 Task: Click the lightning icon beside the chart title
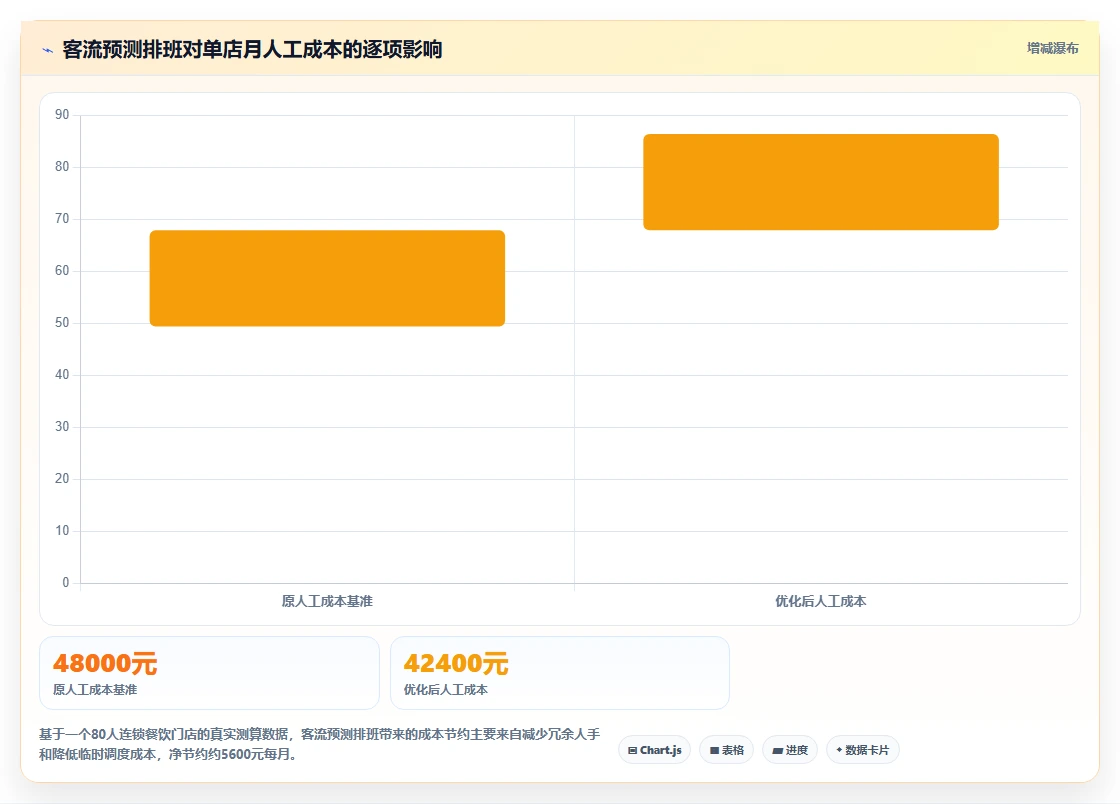pyautogui.click(x=48, y=50)
